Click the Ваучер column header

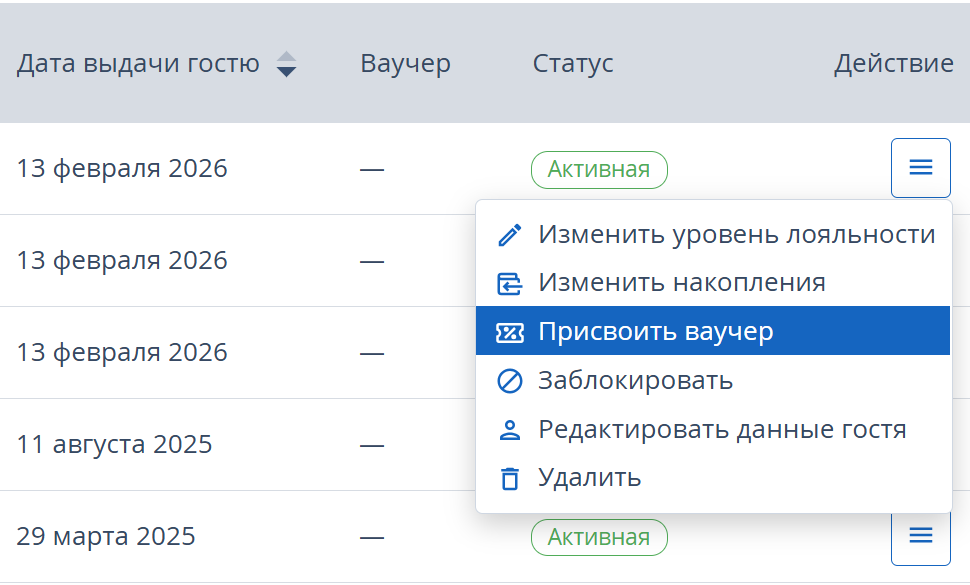click(x=405, y=64)
